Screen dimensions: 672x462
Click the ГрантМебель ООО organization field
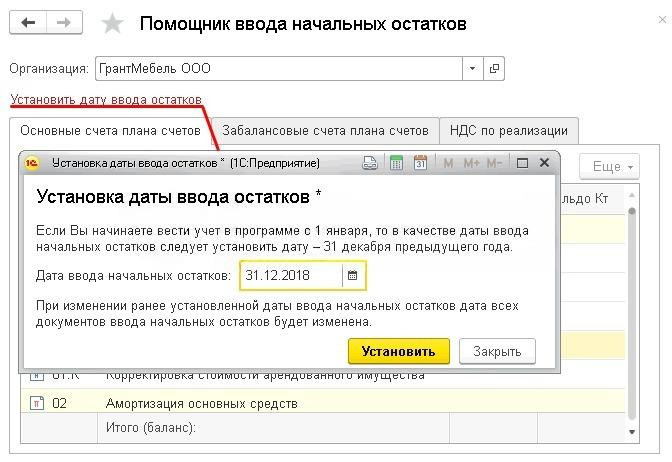[279, 69]
